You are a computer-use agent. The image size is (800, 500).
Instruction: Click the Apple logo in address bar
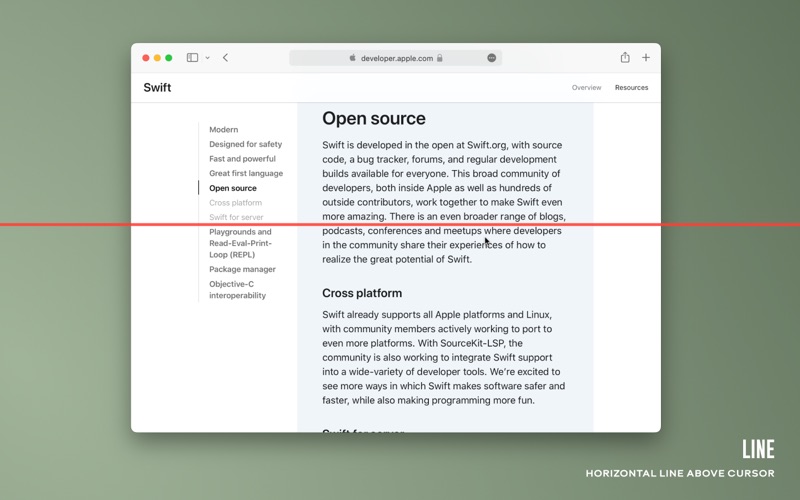coord(353,58)
